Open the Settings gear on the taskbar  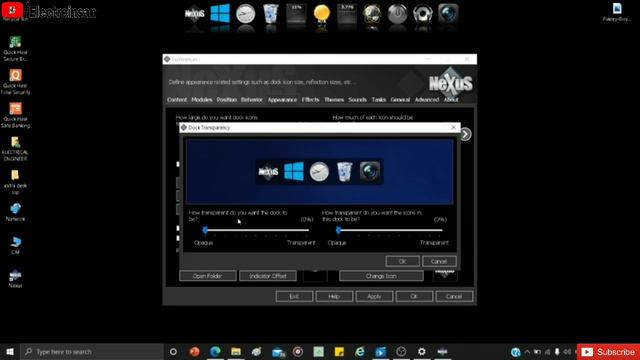422,351
